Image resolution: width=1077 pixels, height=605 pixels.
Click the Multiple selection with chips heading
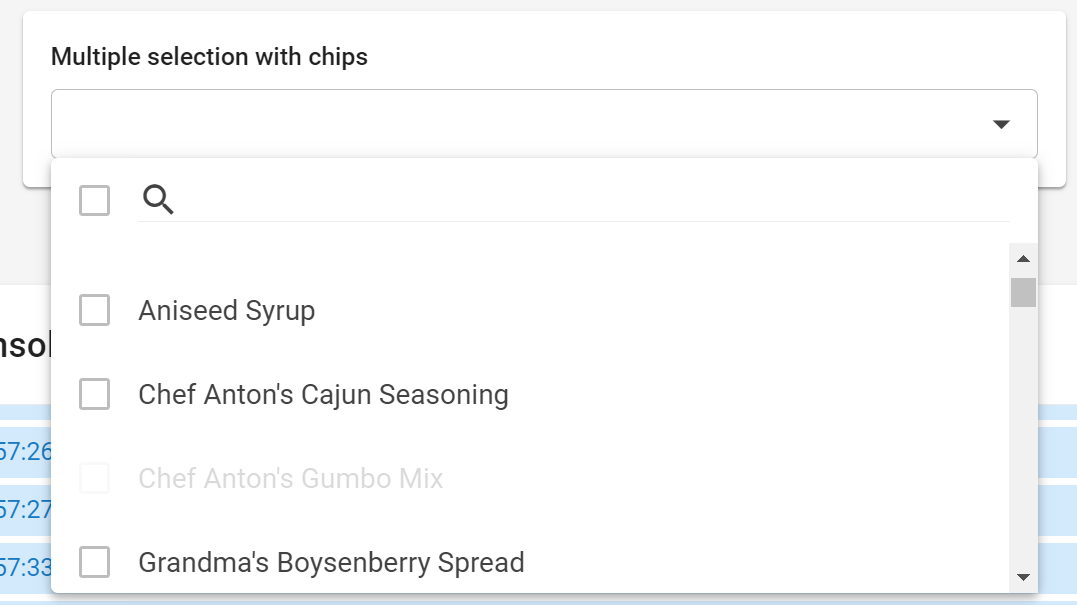click(x=209, y=57)
